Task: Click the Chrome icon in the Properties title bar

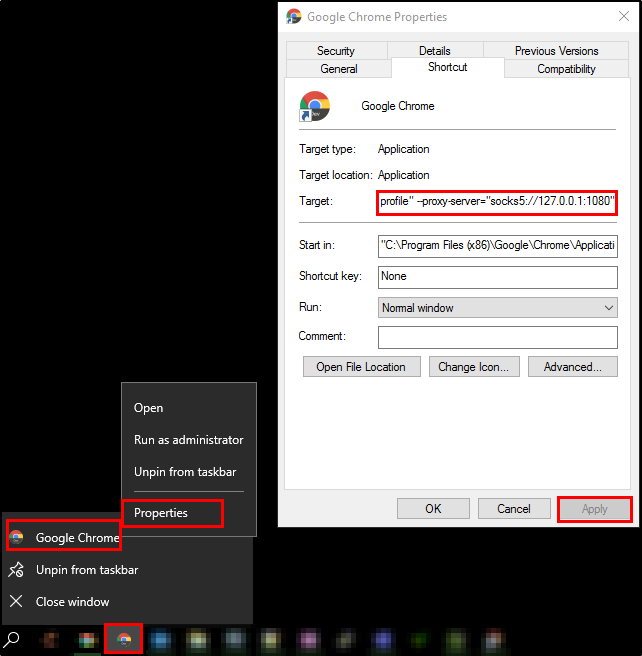Action: point(294,17)
